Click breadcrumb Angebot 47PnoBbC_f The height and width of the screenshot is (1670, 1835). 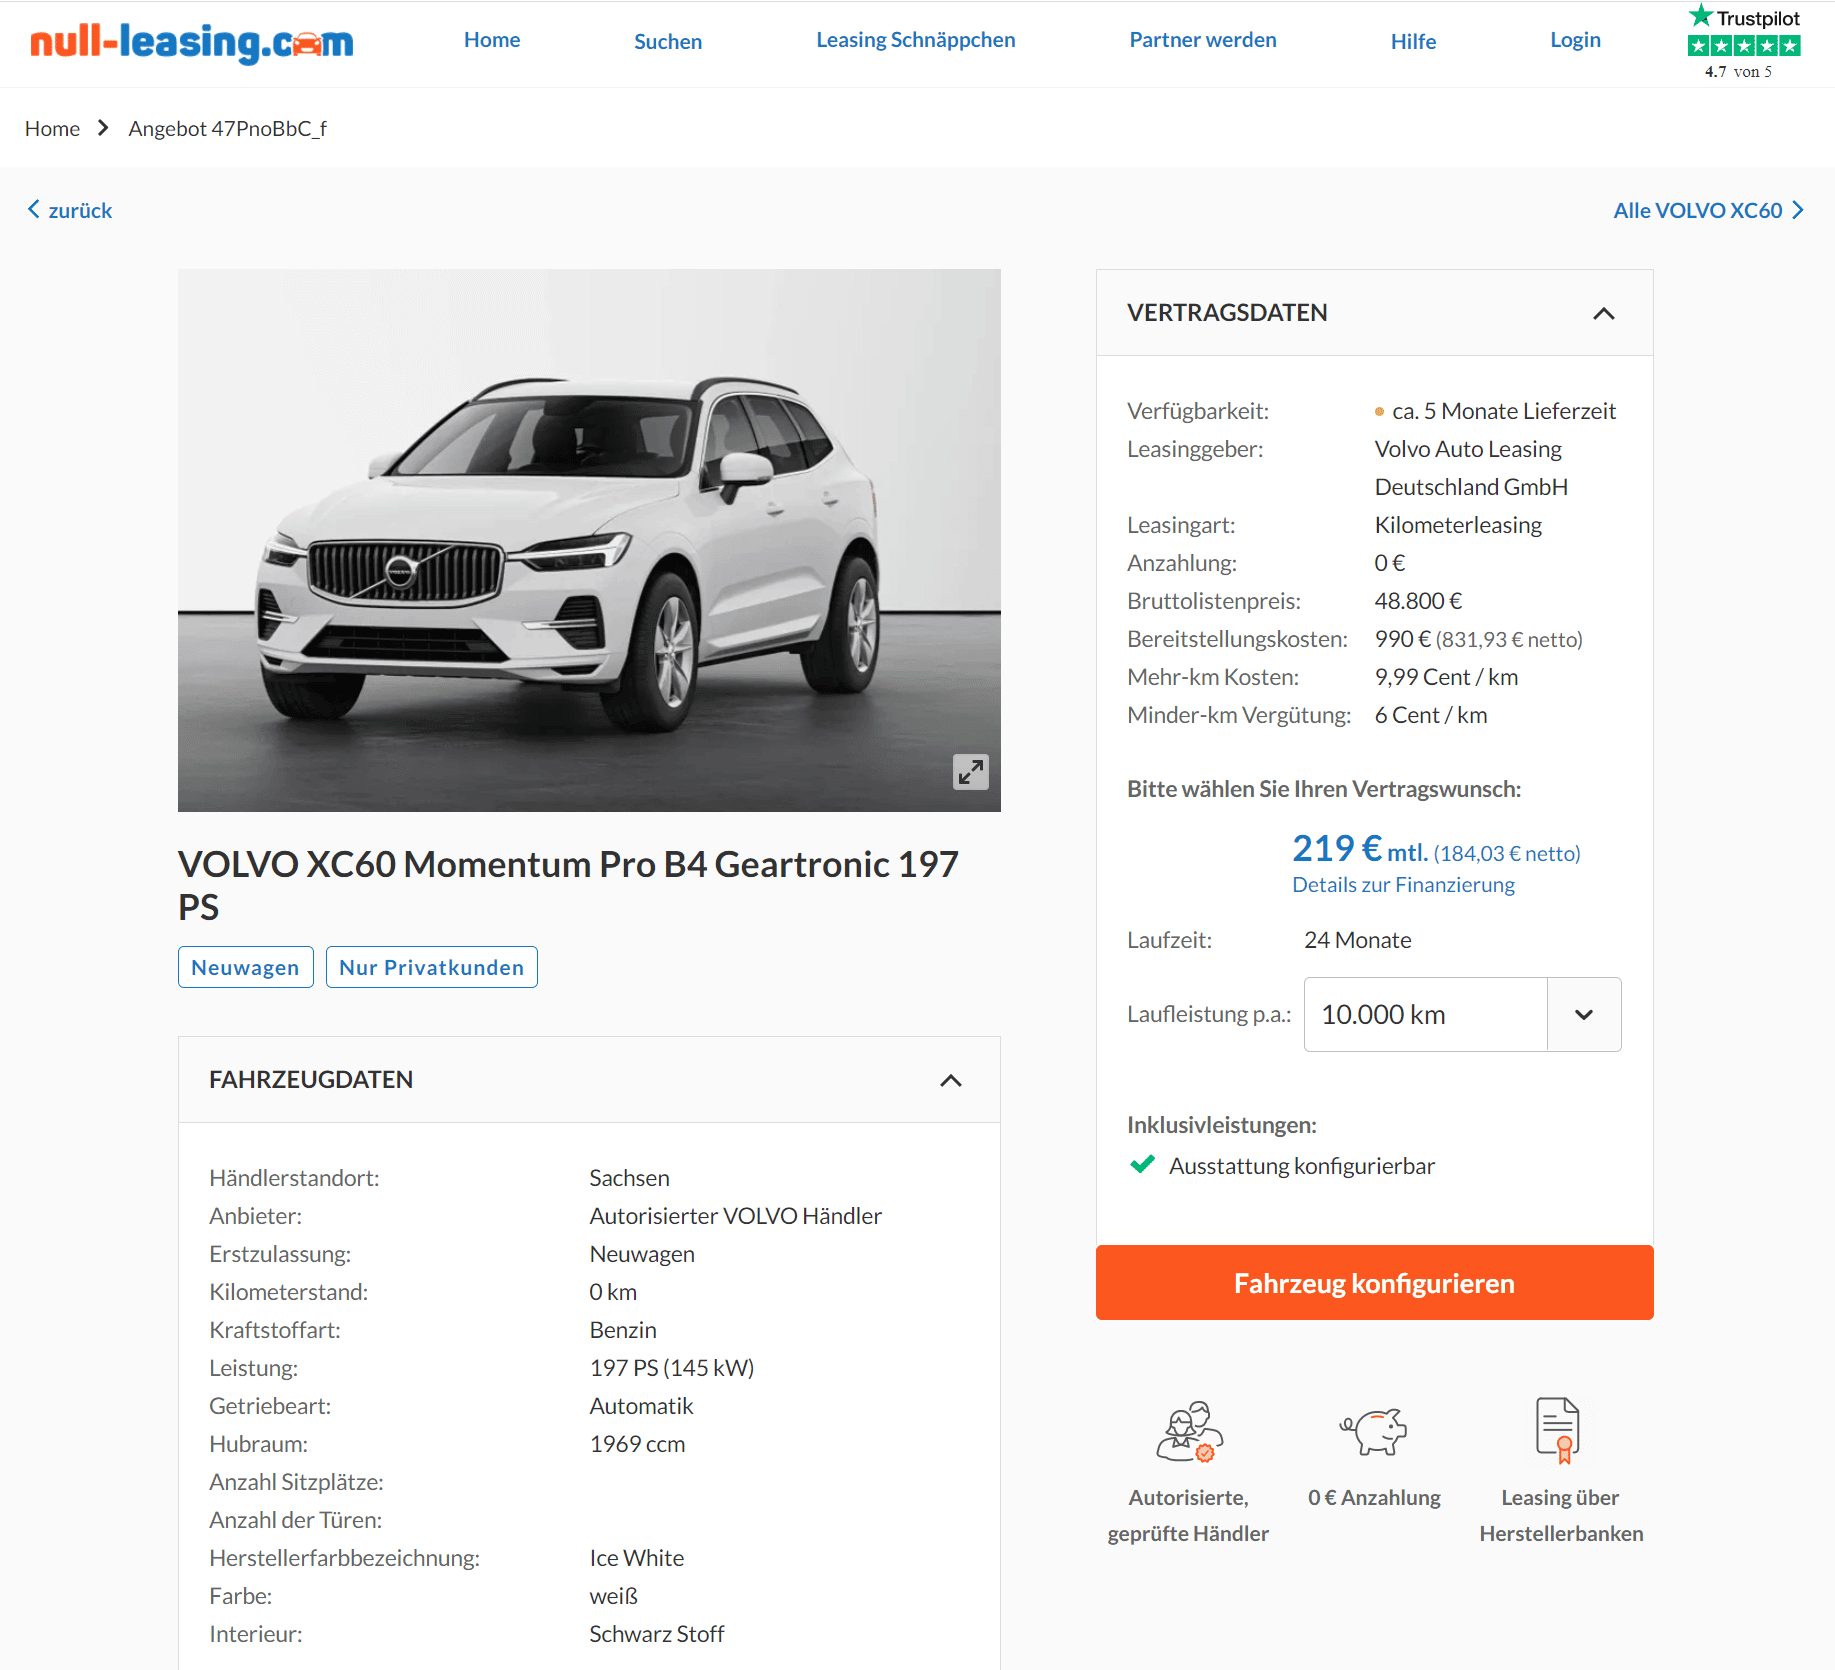point(227,128)
